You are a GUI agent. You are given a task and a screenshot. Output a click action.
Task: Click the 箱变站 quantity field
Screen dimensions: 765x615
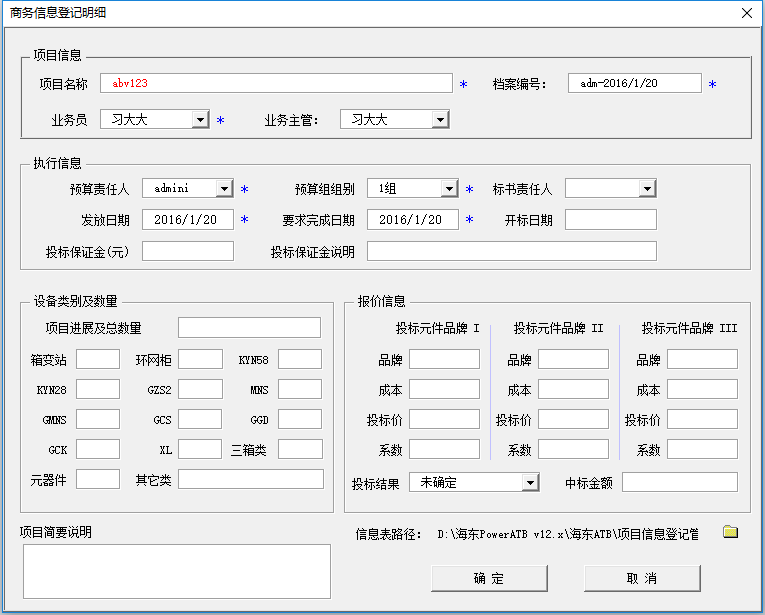click(97, 359)
